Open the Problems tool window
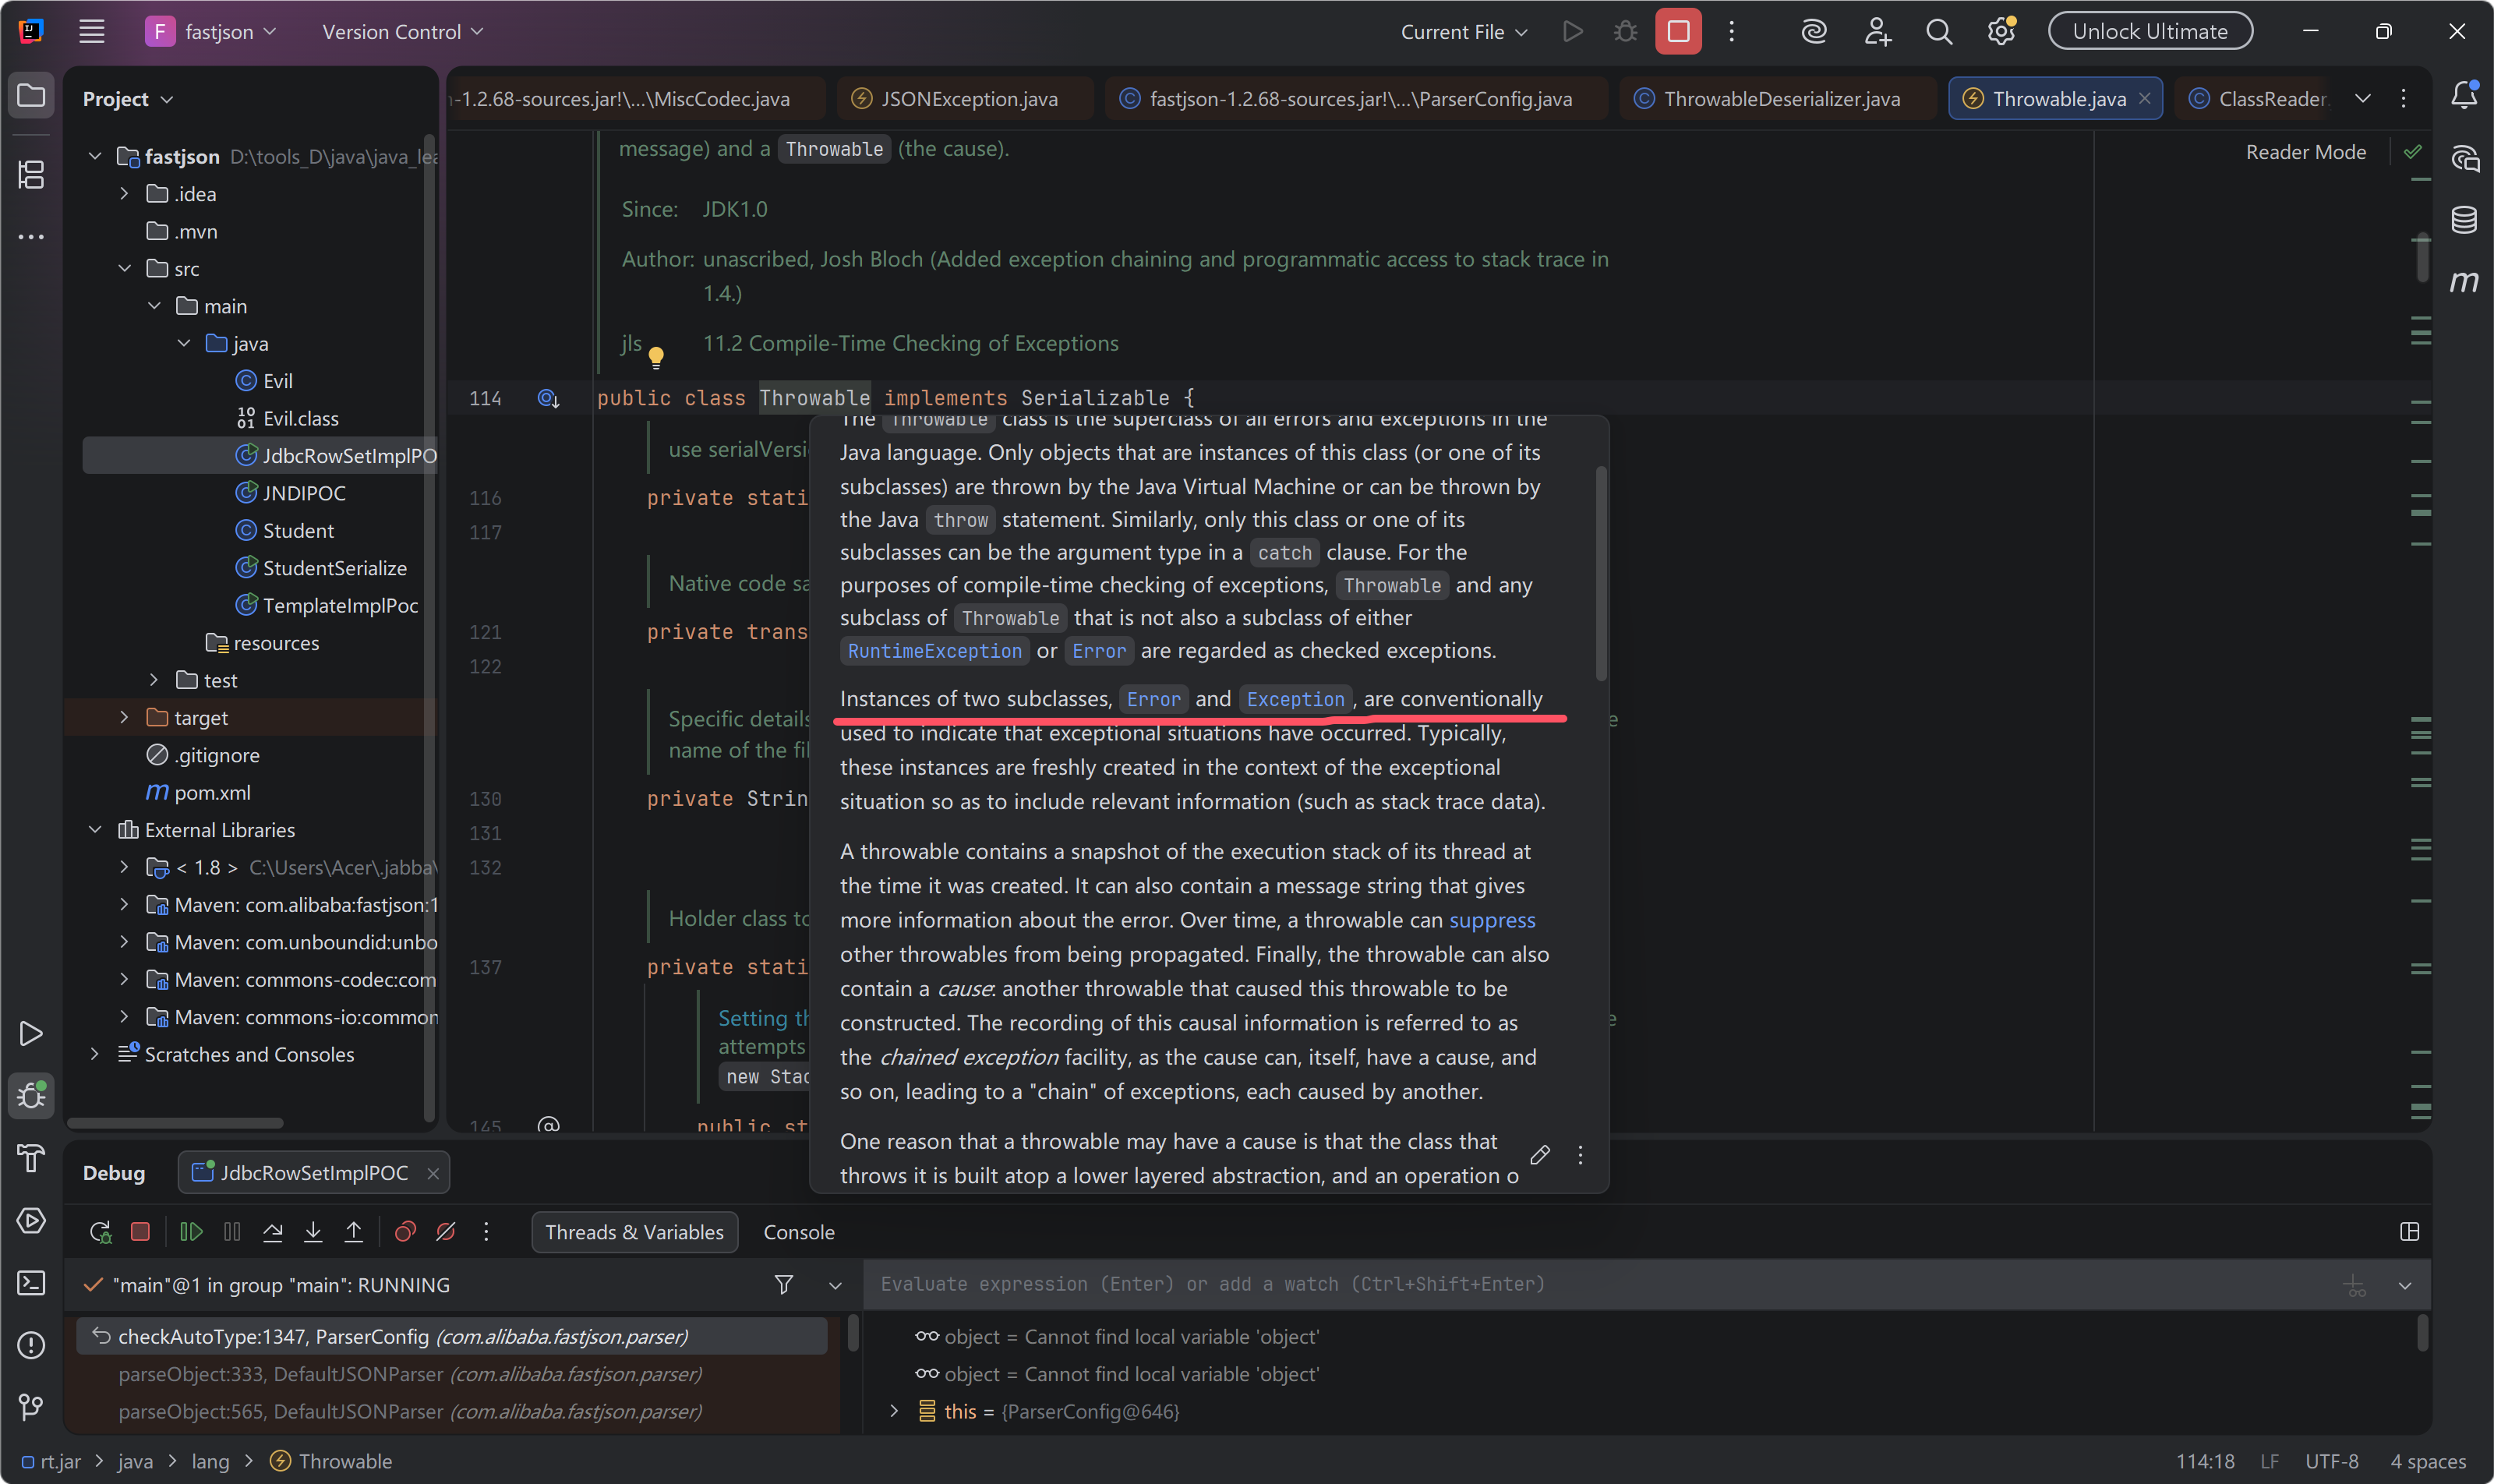 click(31, 1345)
